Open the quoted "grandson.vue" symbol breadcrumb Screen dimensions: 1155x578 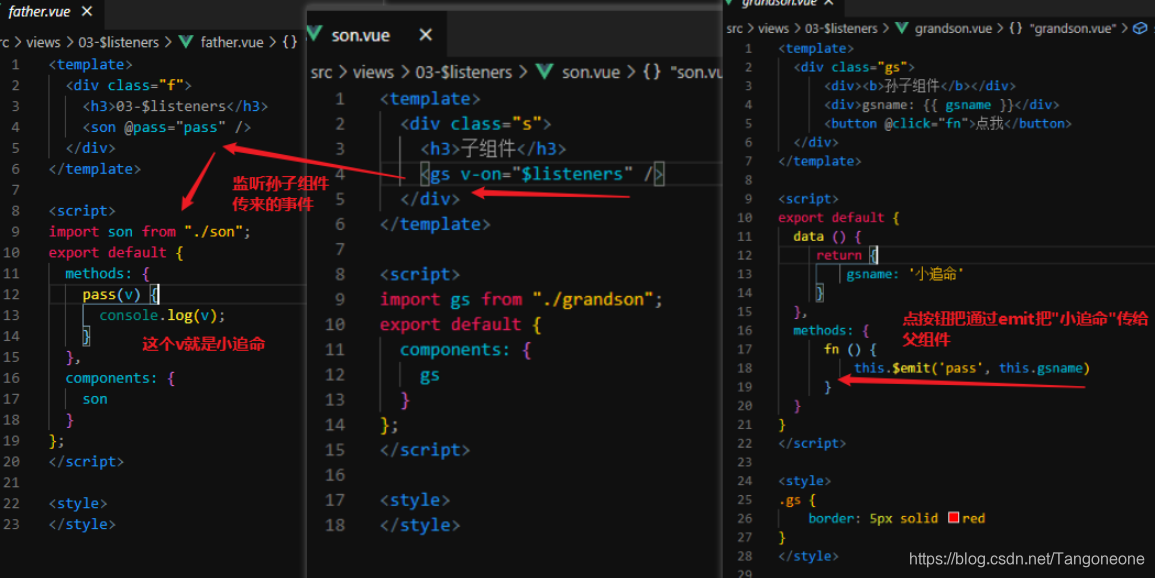(1072, 29)
